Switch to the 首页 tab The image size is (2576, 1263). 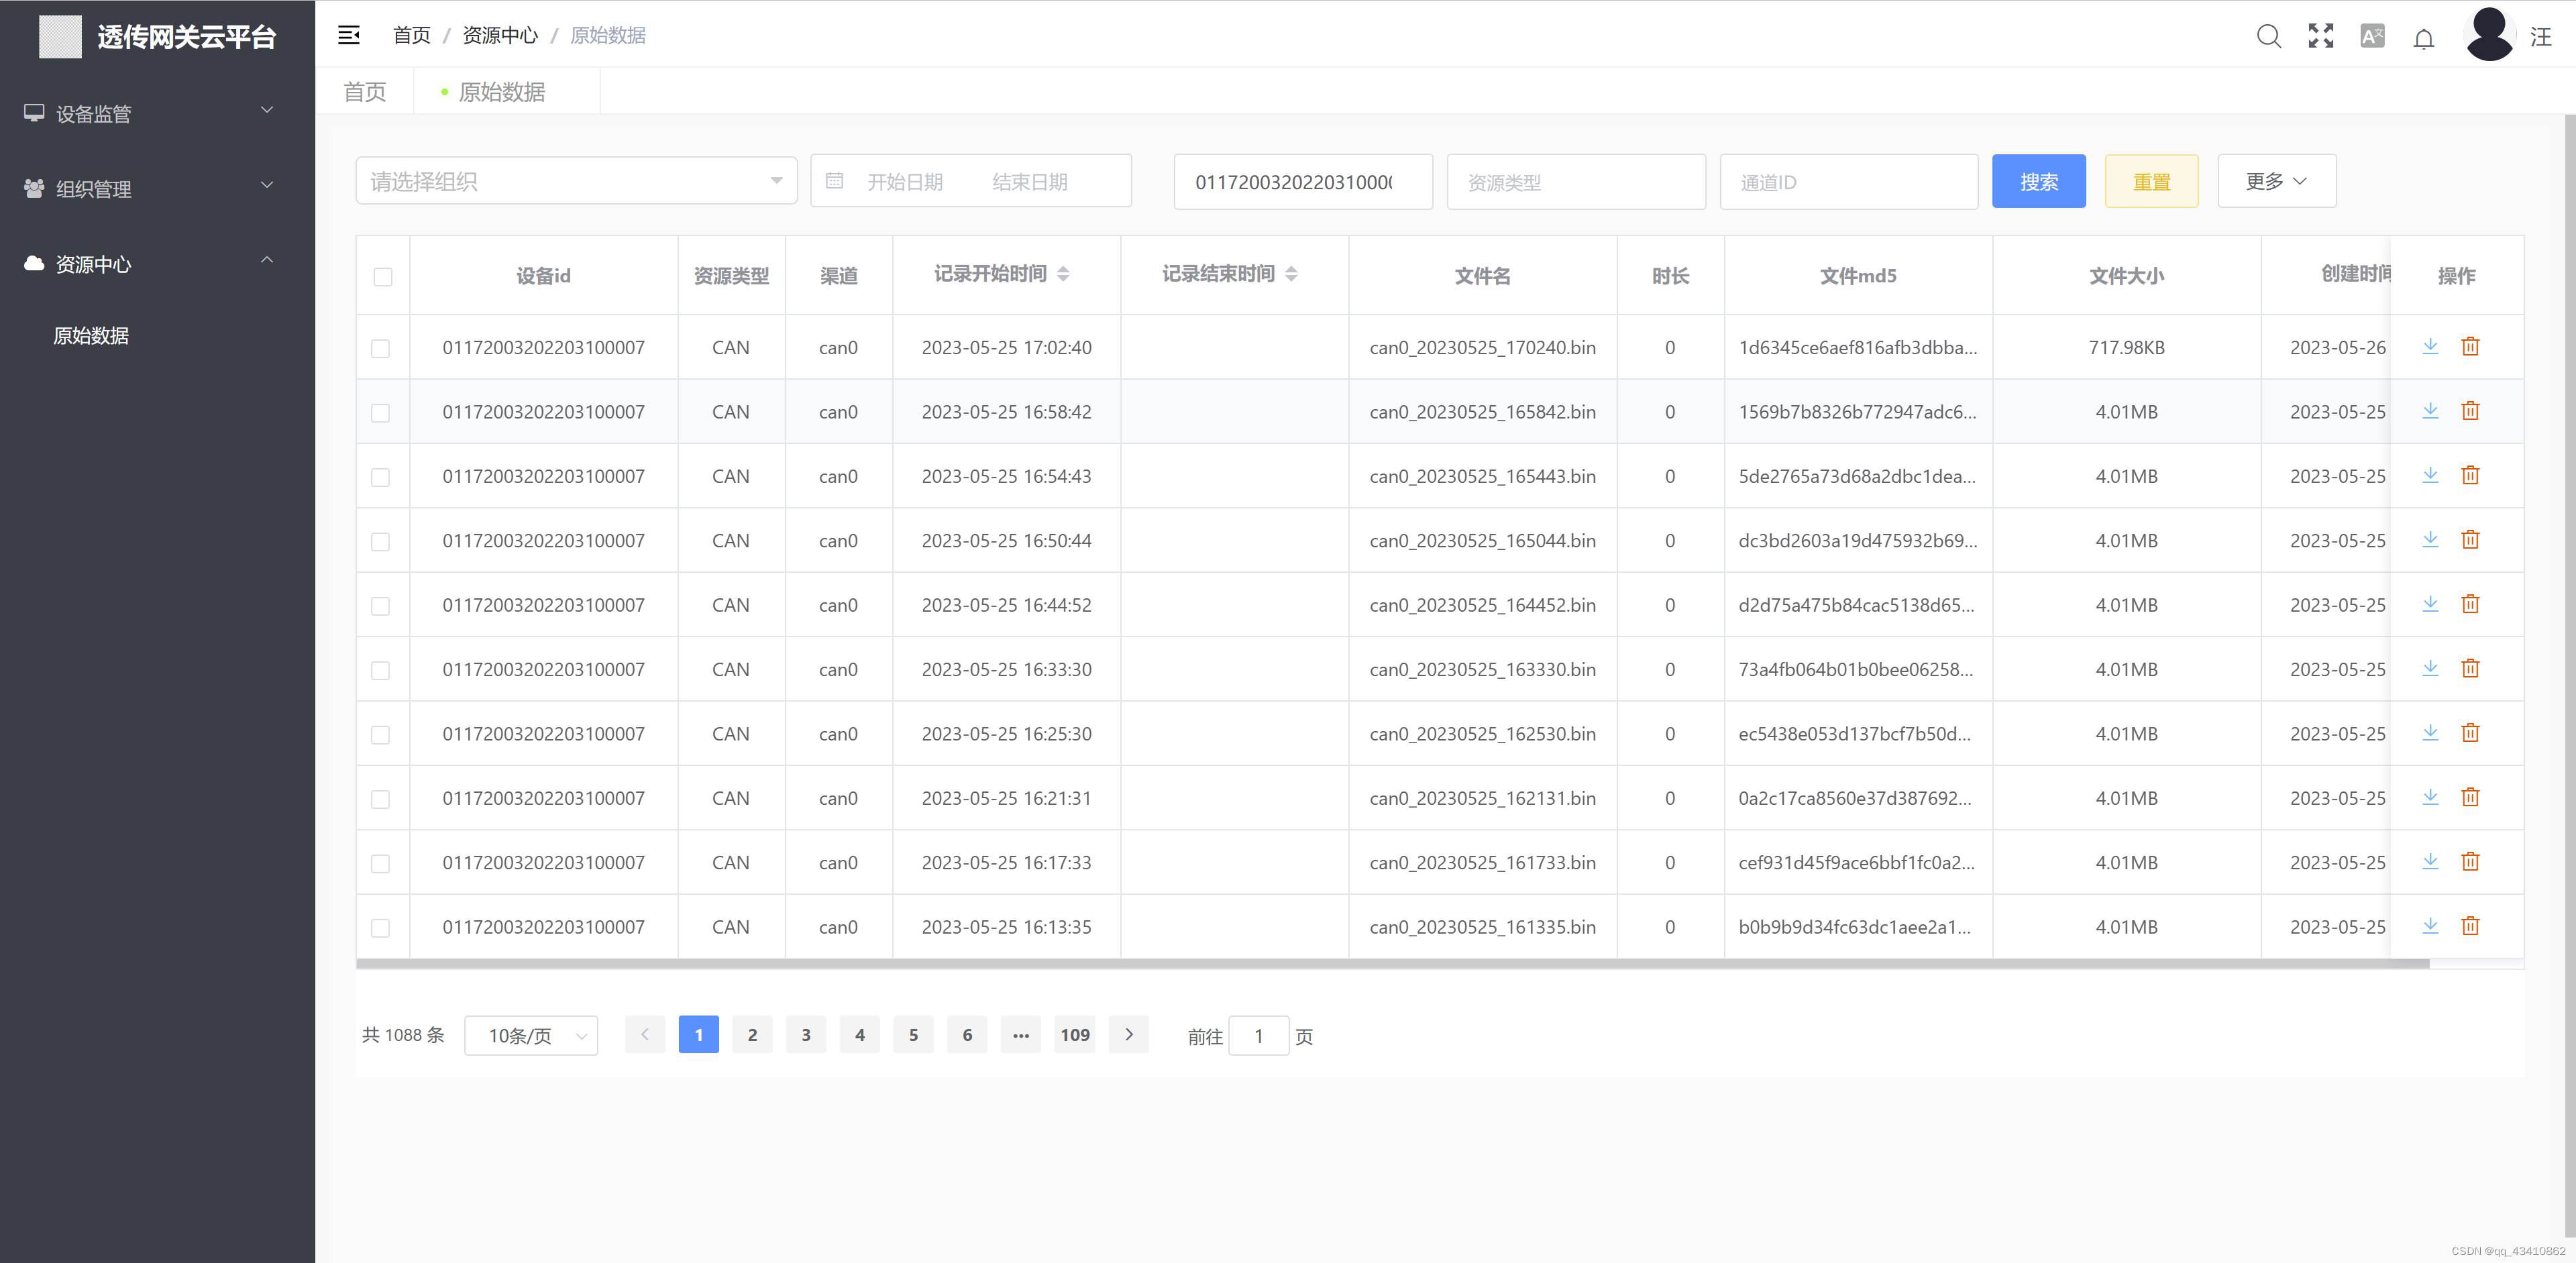pos(365,92)
